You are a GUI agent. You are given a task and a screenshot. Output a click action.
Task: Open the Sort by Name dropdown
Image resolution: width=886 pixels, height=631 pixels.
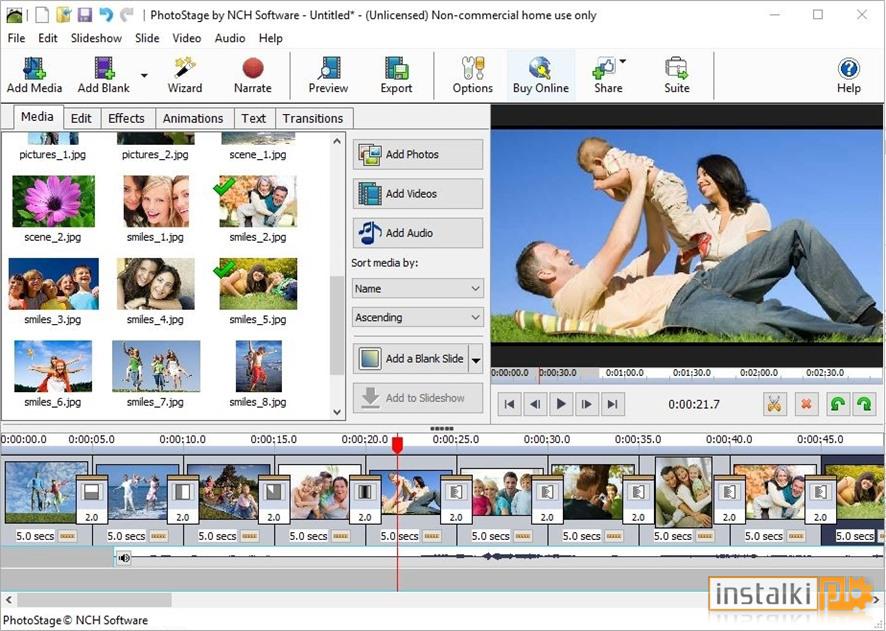(x=418, y=289)
